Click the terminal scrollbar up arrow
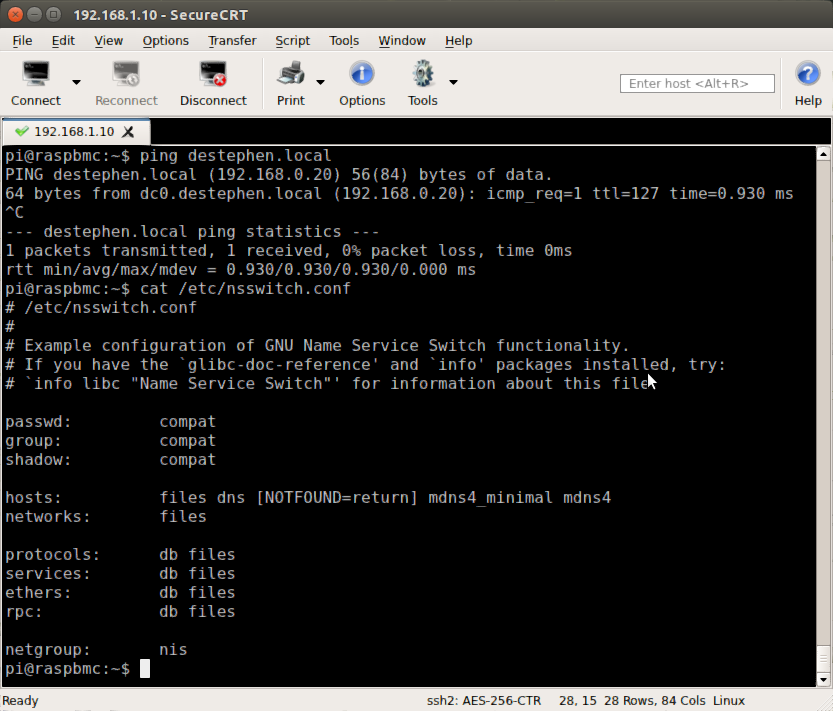Image resolution: width=833 pixels, height=711 pixels. tap(823, 154)
